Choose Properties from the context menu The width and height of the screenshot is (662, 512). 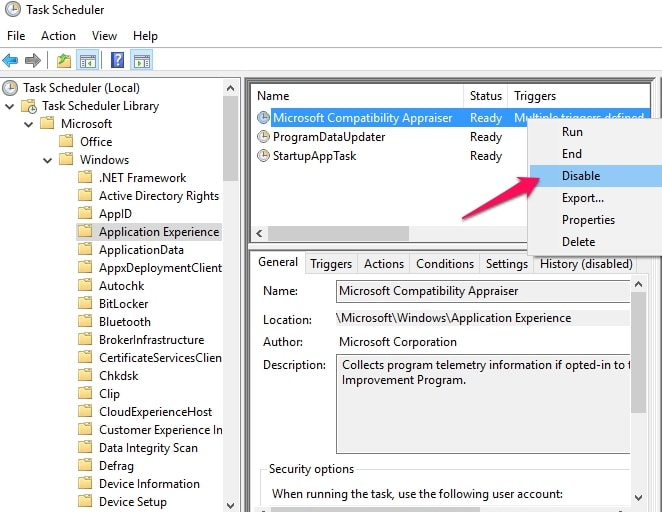coord(596,219)
